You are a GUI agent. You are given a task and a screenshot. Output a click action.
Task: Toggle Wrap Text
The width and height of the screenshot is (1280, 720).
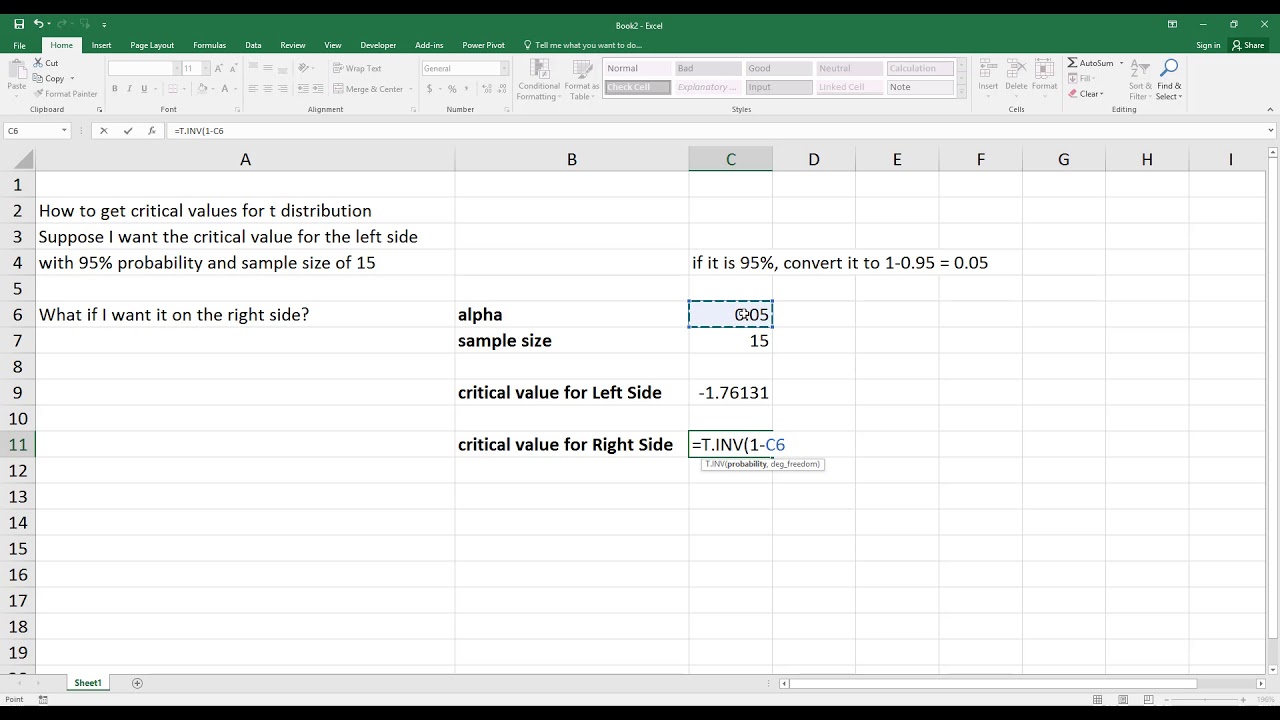[357, 68]
